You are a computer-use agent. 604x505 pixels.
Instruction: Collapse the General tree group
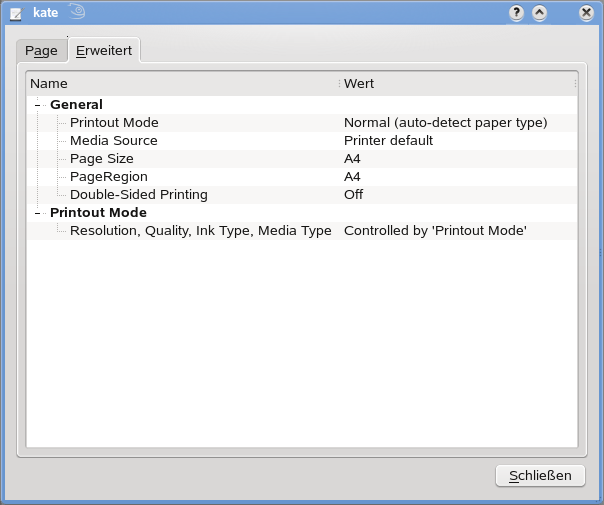[37, 105]
